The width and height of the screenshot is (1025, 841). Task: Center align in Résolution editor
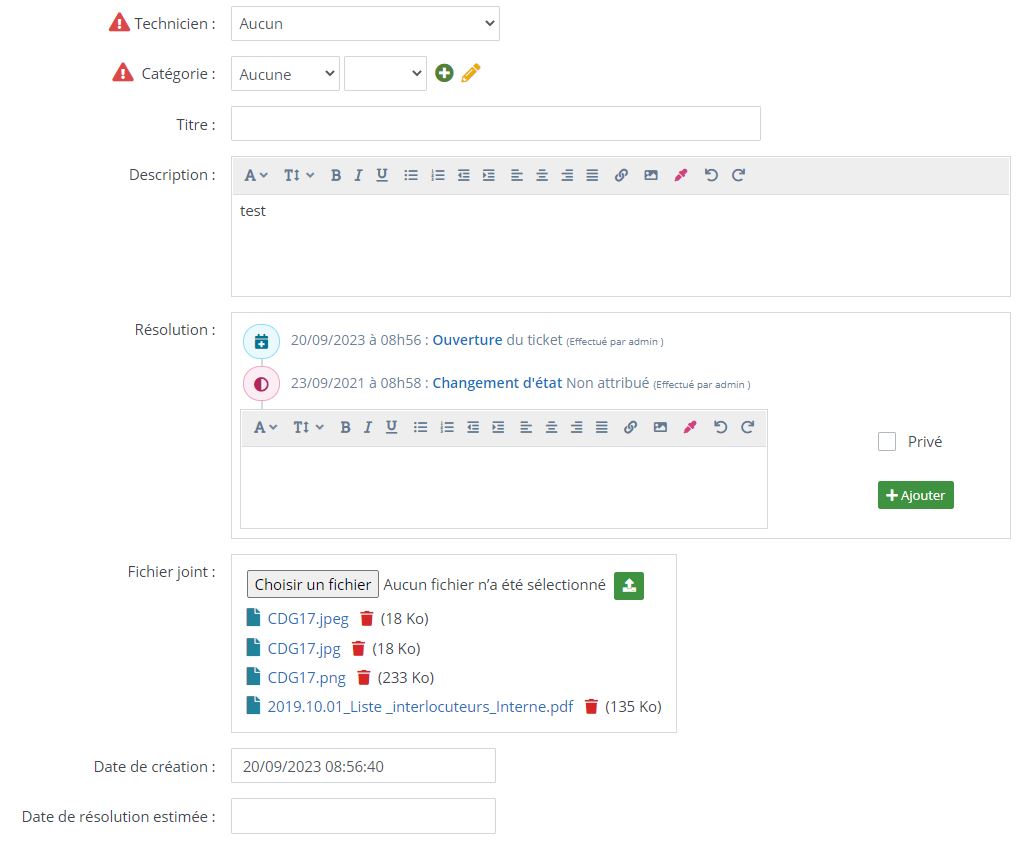(552, 427)
